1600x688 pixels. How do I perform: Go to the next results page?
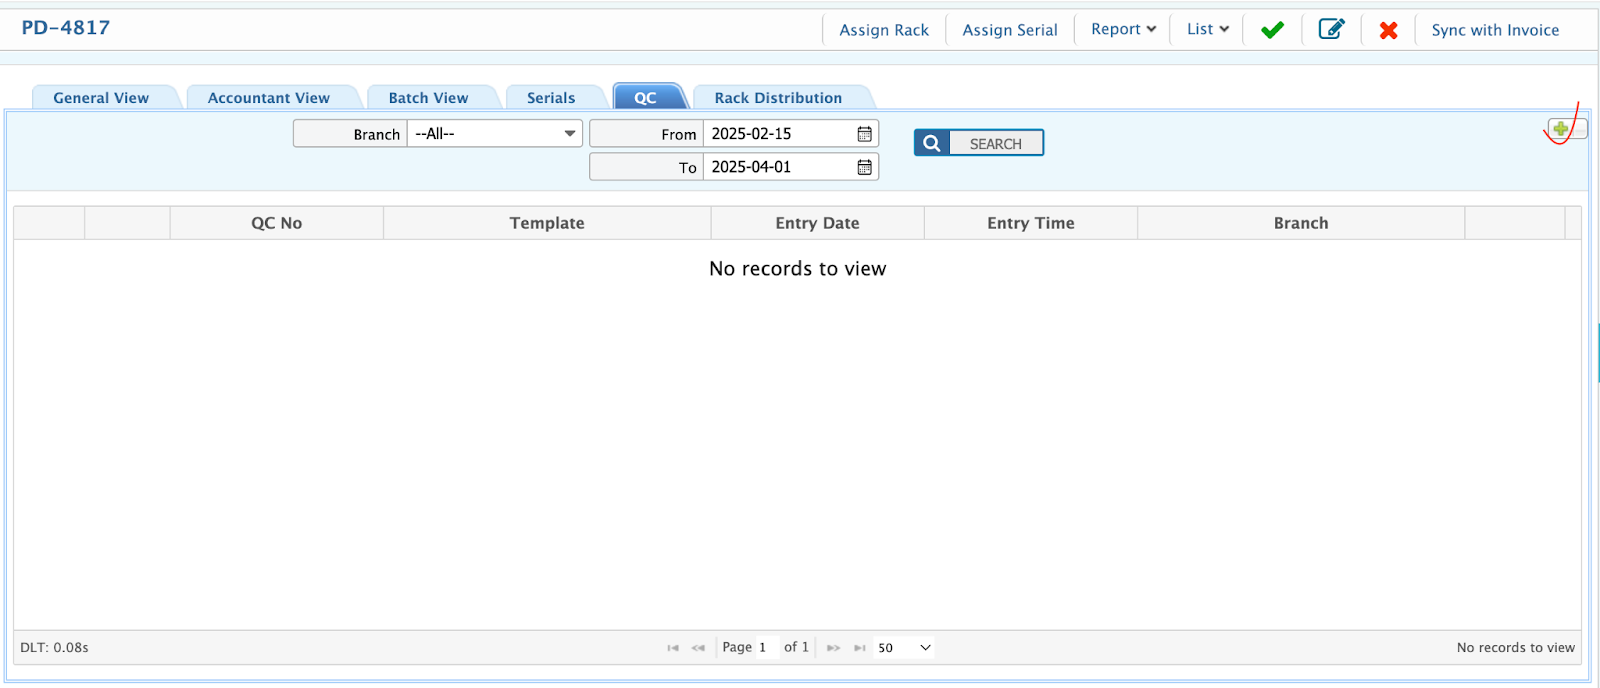click(833, 648)
